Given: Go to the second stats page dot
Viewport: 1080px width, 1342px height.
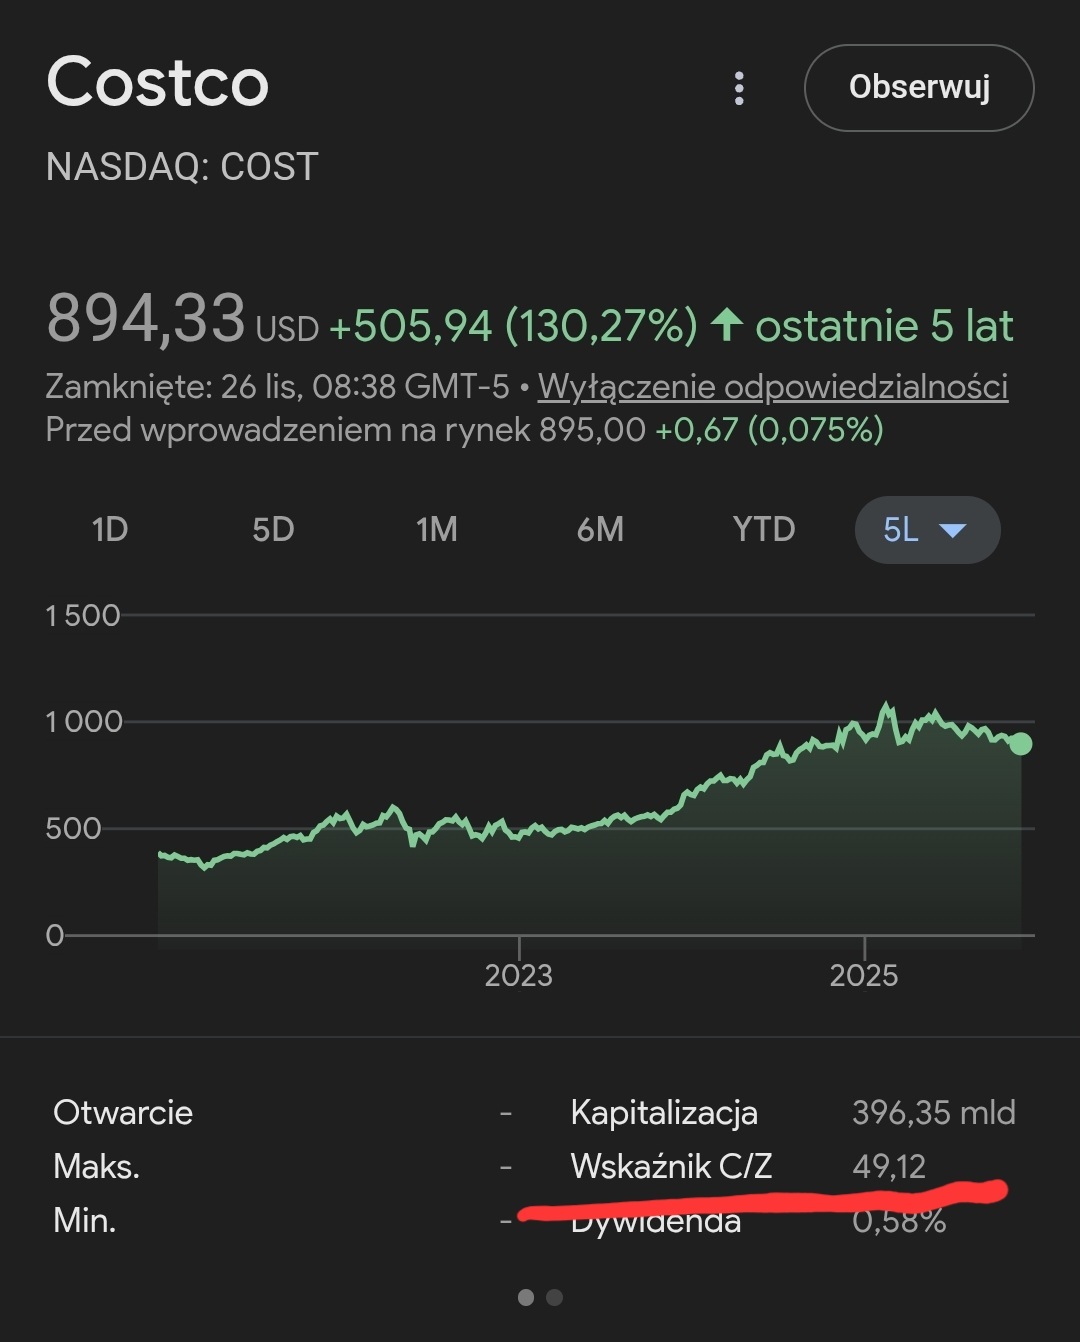Looking at the screenshot, I should (x=555, y=1297).
